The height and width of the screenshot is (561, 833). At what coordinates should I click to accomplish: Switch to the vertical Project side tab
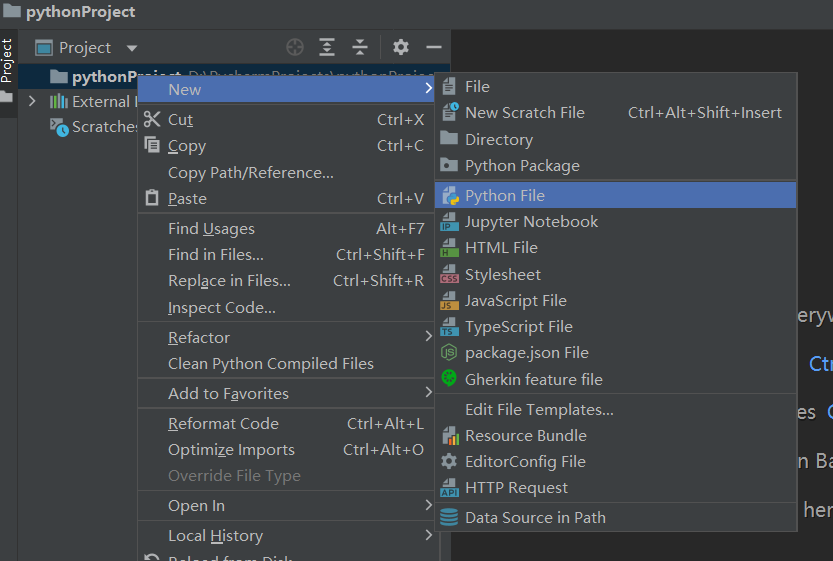tap(7, 62)
